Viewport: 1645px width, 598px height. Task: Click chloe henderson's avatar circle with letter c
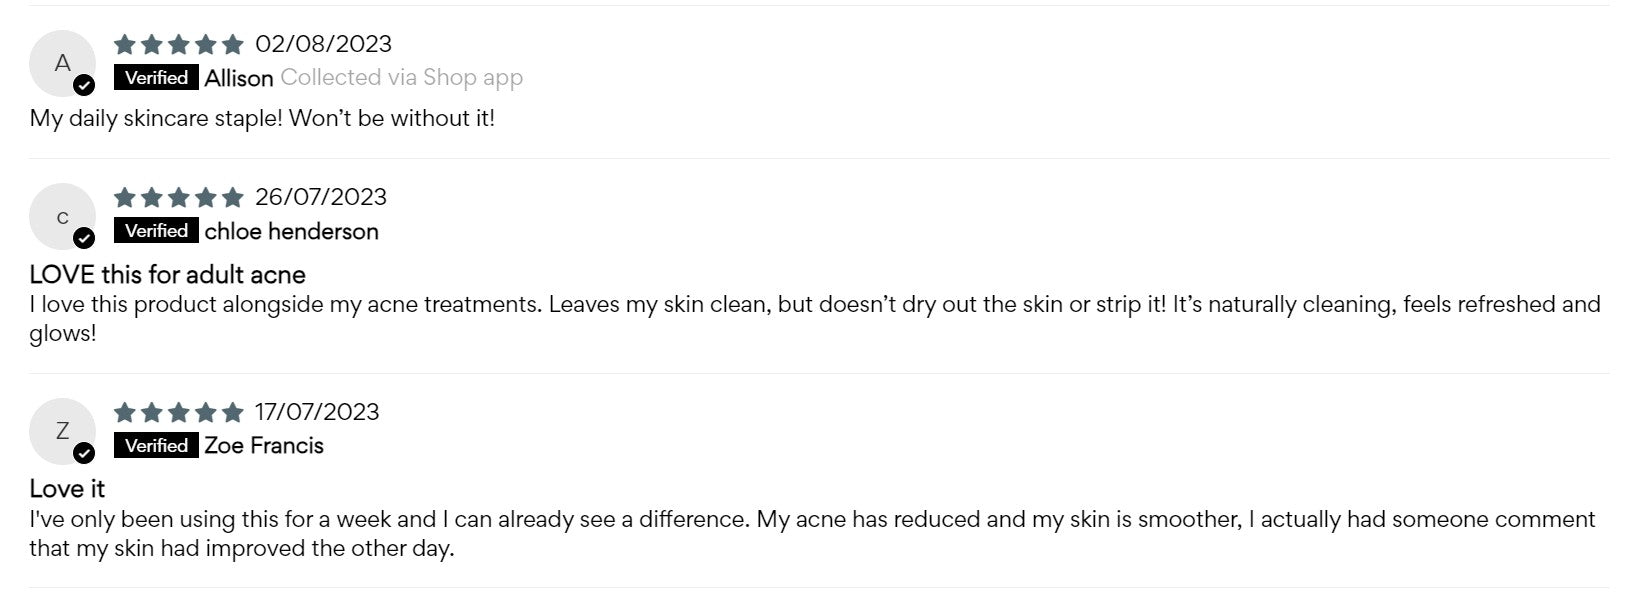[x=61, y=215]
